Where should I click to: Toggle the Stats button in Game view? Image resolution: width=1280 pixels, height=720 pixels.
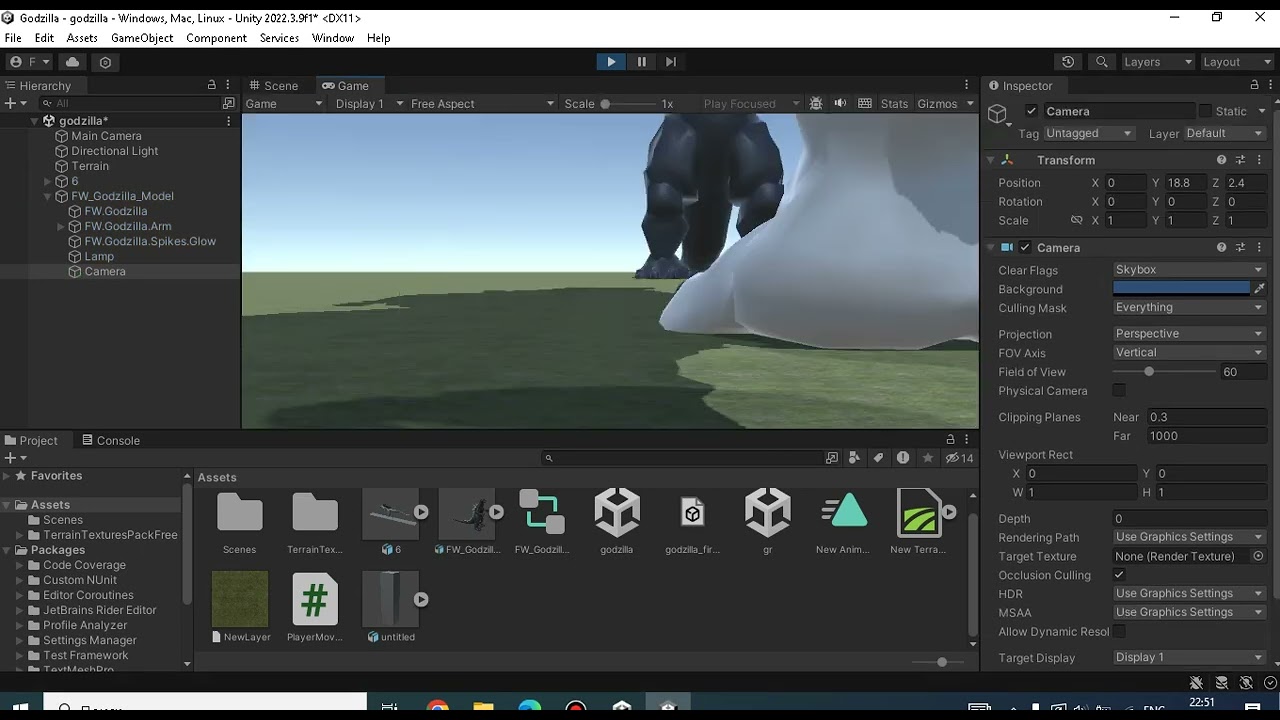pos(895,104)
